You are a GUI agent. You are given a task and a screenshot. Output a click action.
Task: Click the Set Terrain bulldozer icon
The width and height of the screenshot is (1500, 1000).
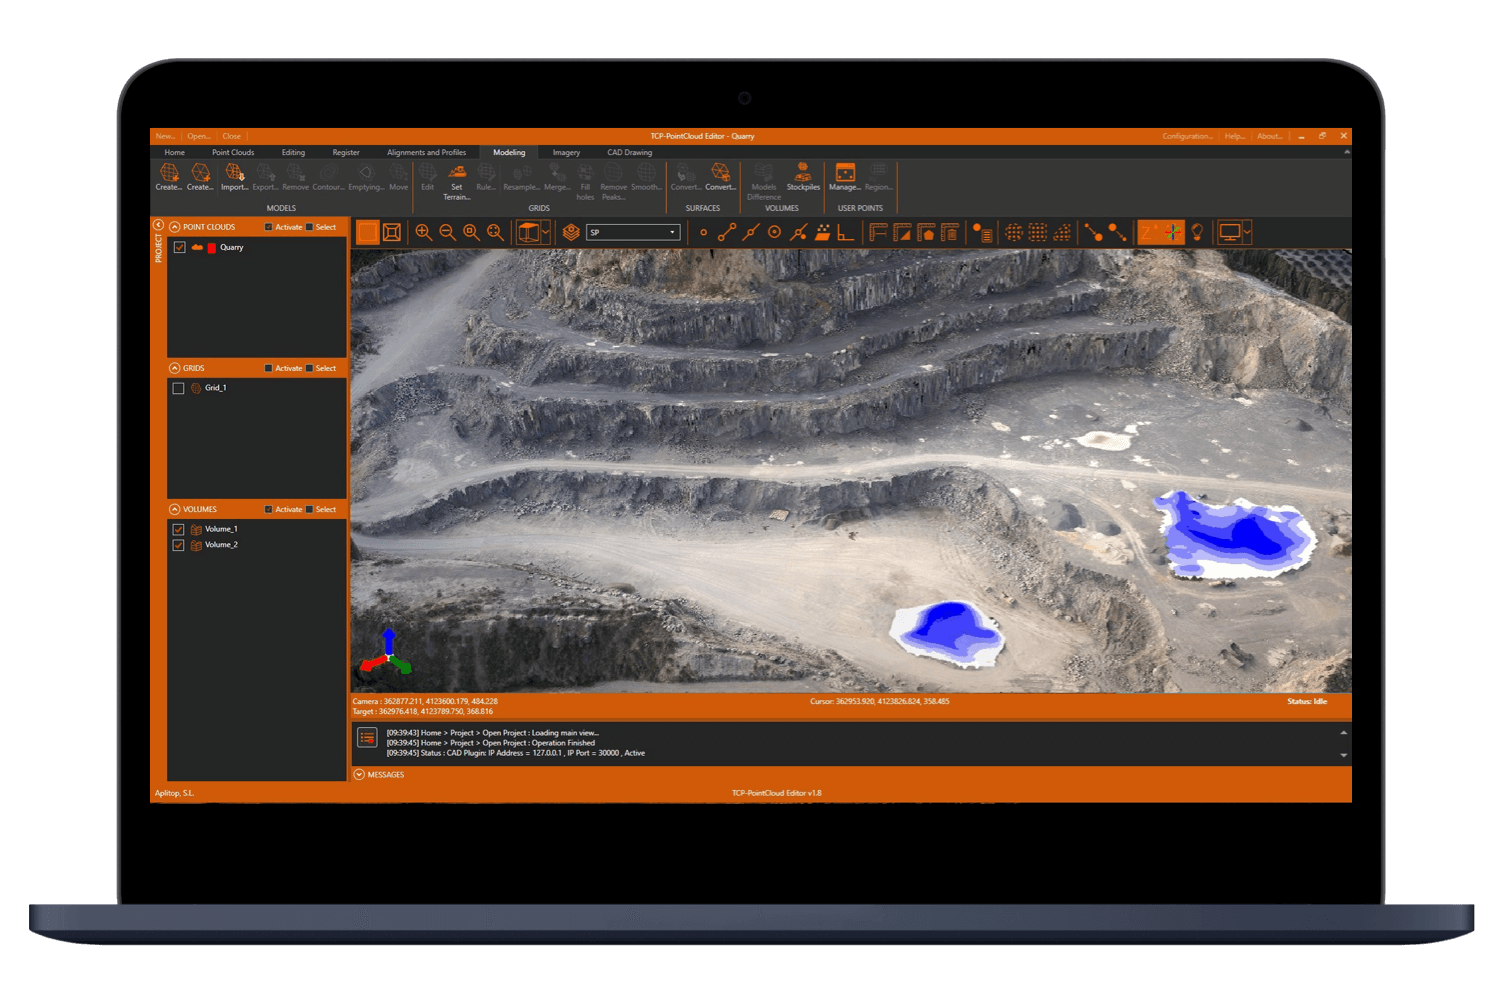[x=457, y=173]
